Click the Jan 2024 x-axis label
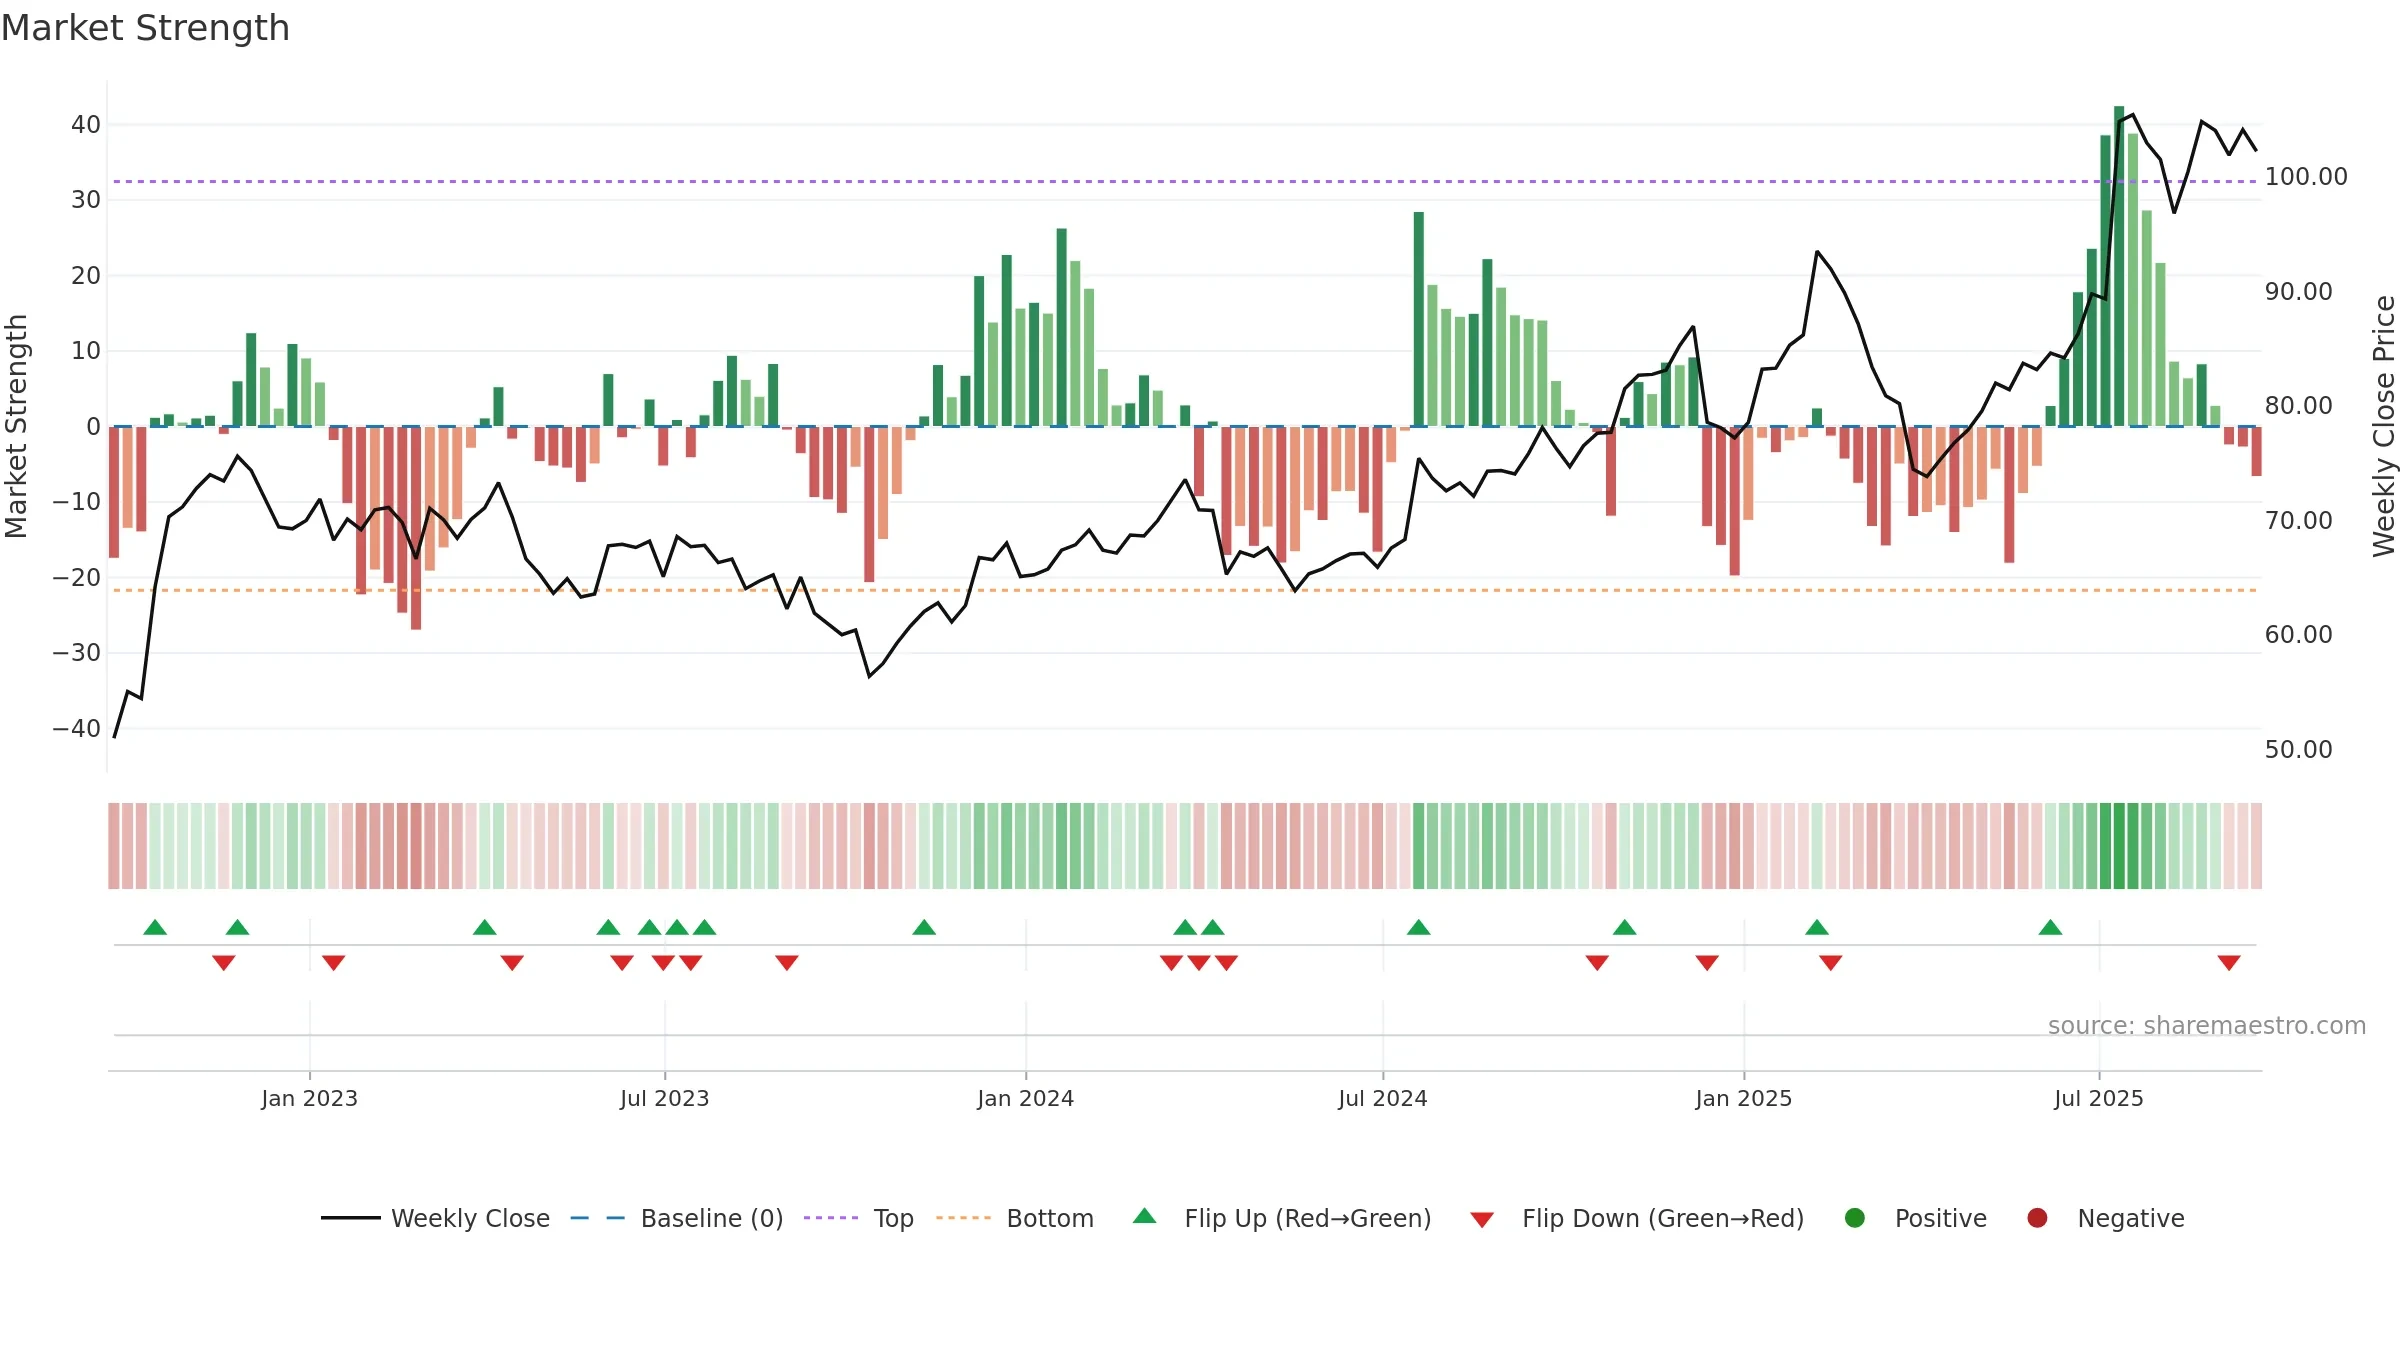Viewport: 2400px width, 1350px height. (x=1025, y=1098)
